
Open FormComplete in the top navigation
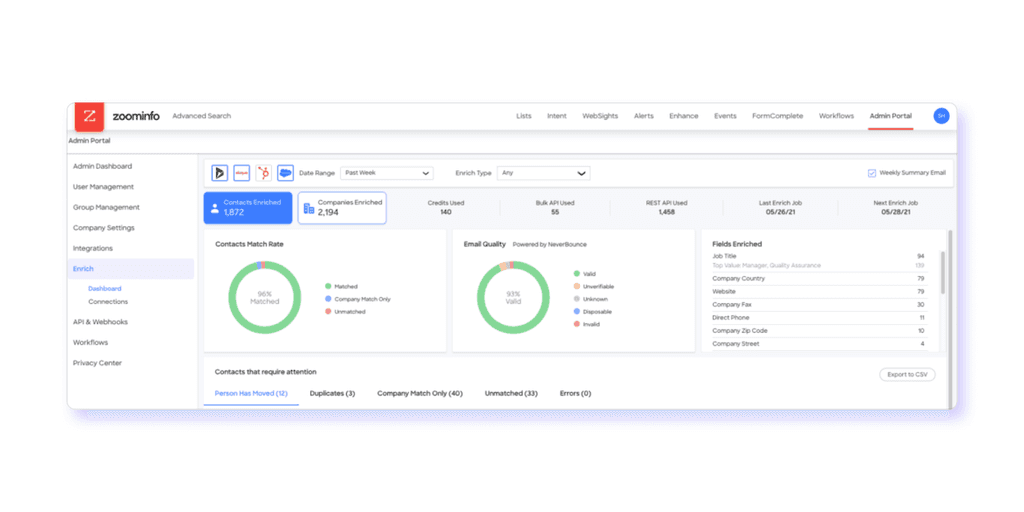point(778,116)
